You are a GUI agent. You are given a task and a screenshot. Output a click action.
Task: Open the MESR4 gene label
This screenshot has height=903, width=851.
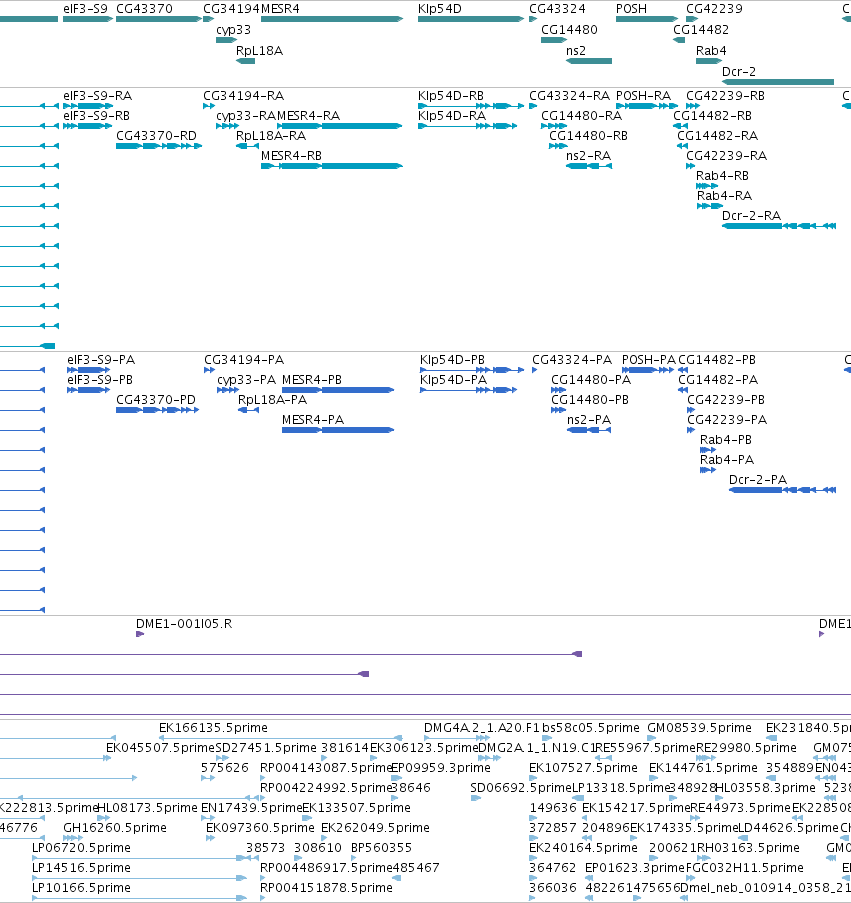point(280,9)
